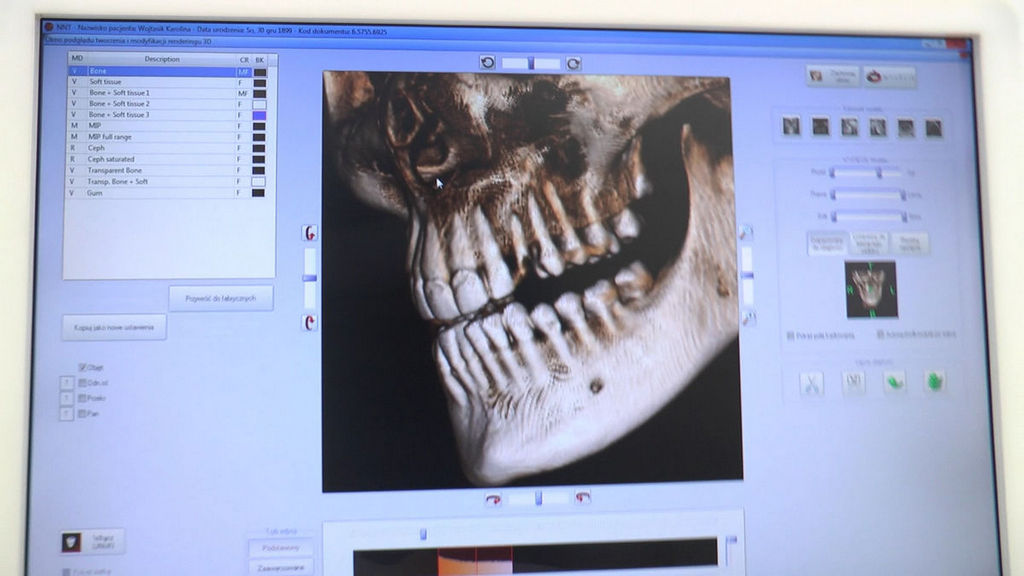Enable the Przekr checkbox

coord(83,397)
